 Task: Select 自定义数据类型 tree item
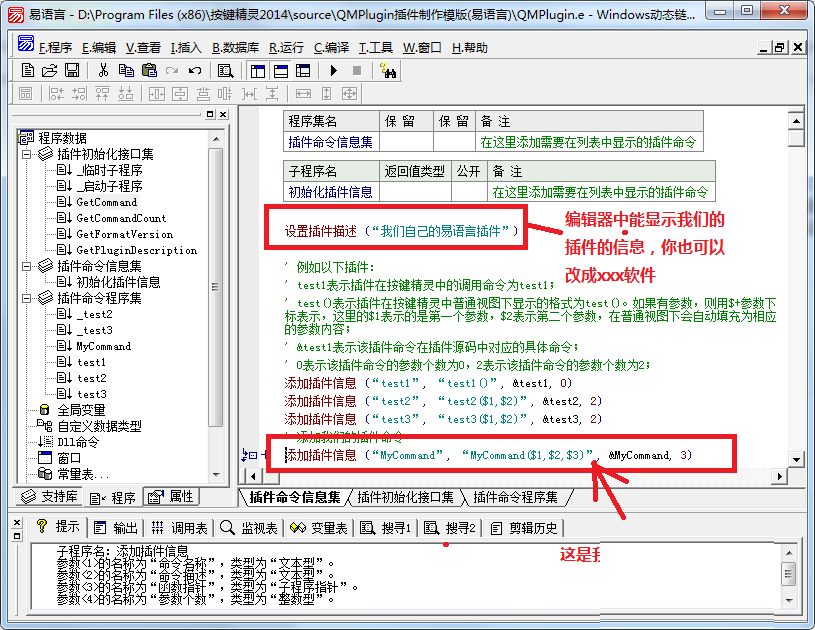click(x=99, y=426)
